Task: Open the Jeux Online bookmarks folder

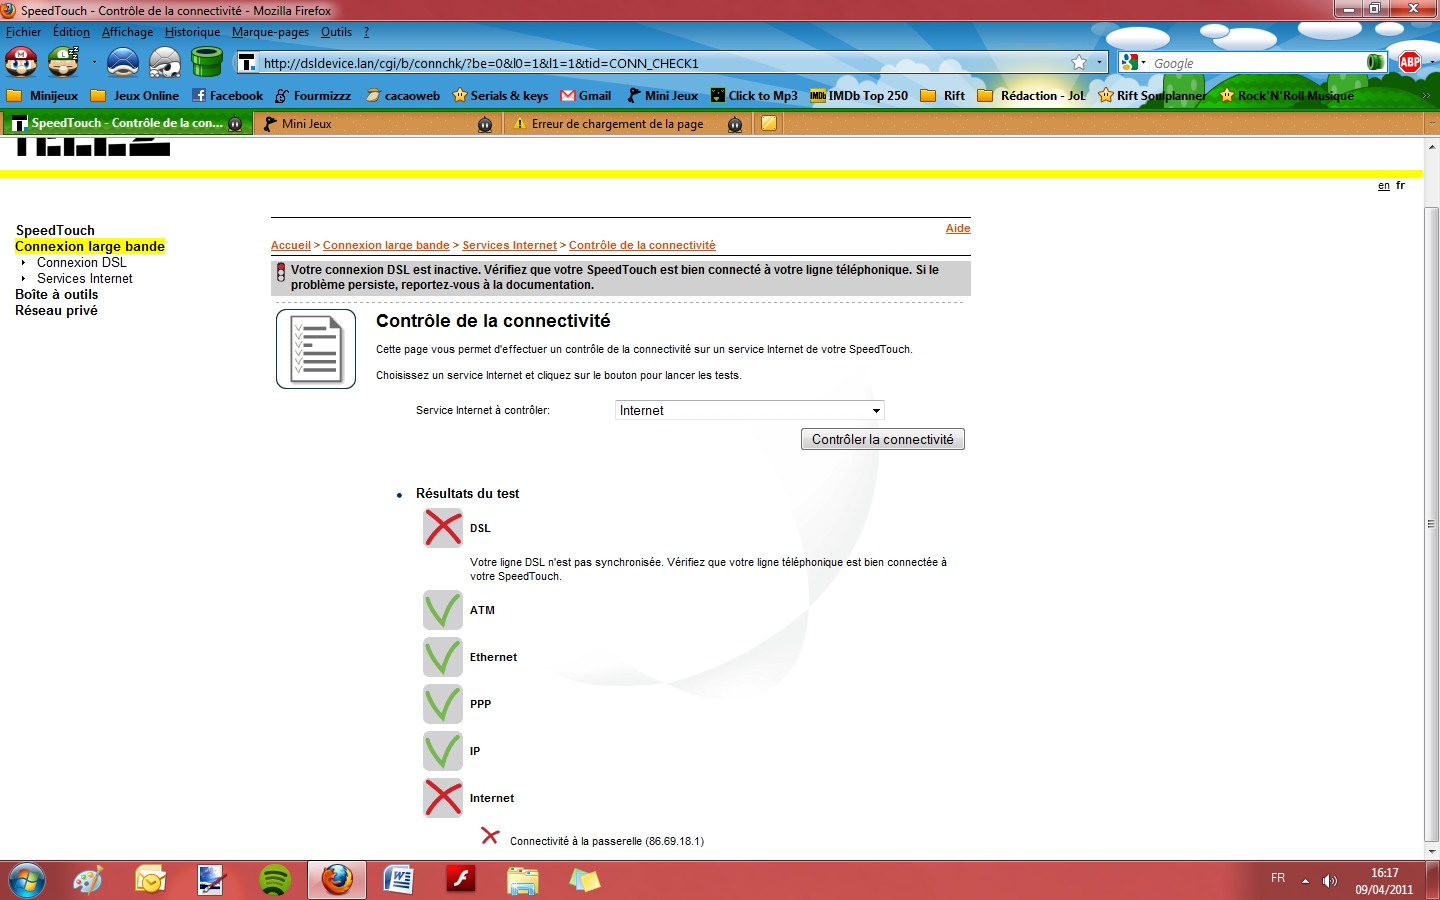Action: pos(134,96)
